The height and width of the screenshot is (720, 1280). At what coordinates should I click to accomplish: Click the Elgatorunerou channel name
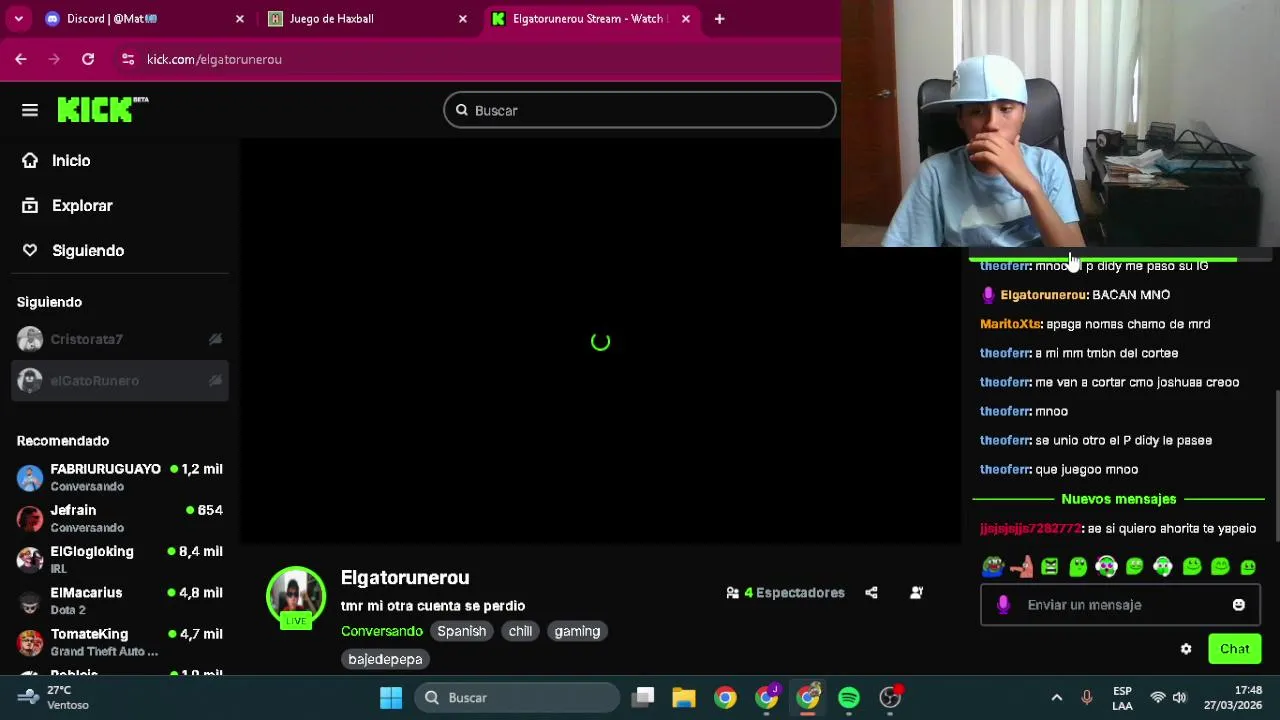(405, 577)
